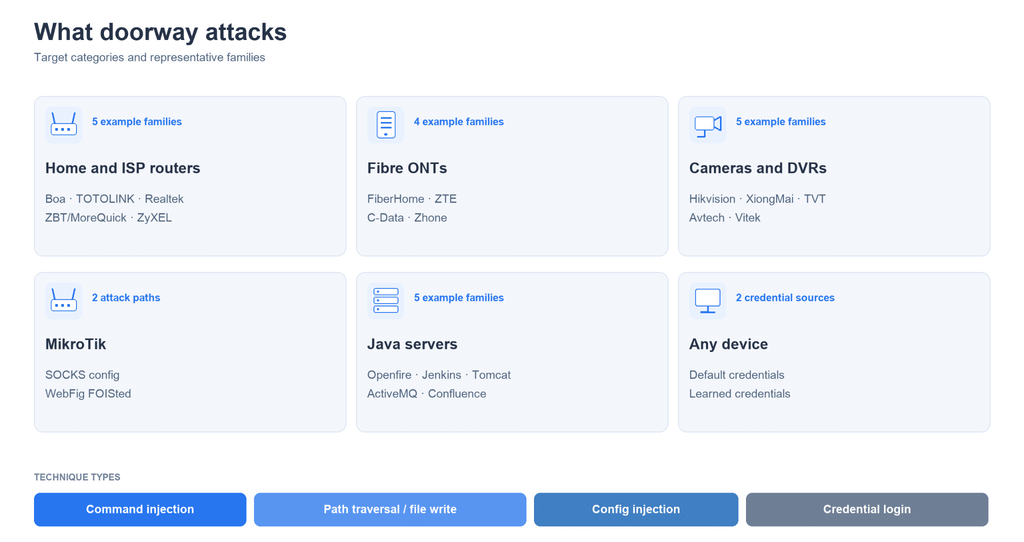Click the 'Default credentials' text

[737, 375]
